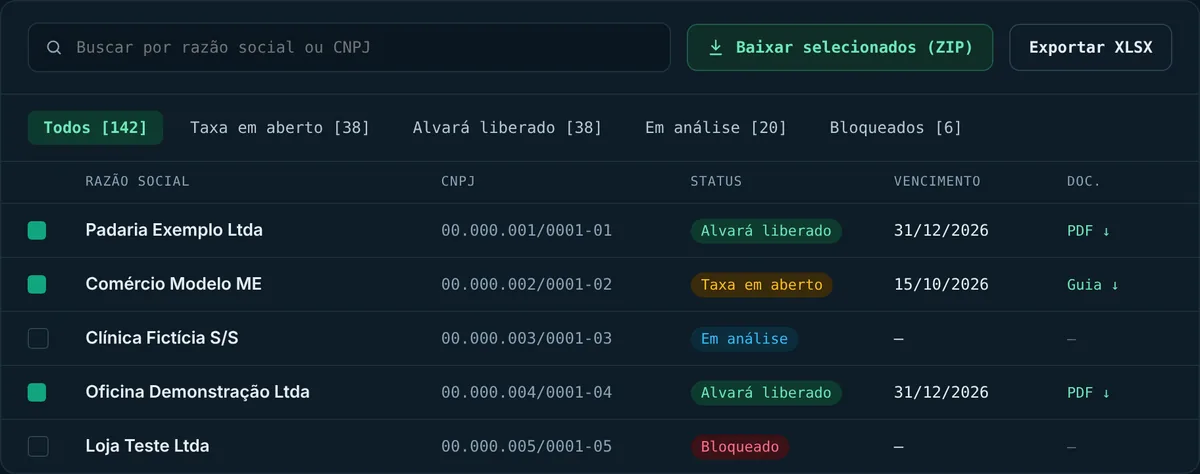1200x474 pixels.
Task: Show the Em análise [20] tab
Action: pos(715,127)
